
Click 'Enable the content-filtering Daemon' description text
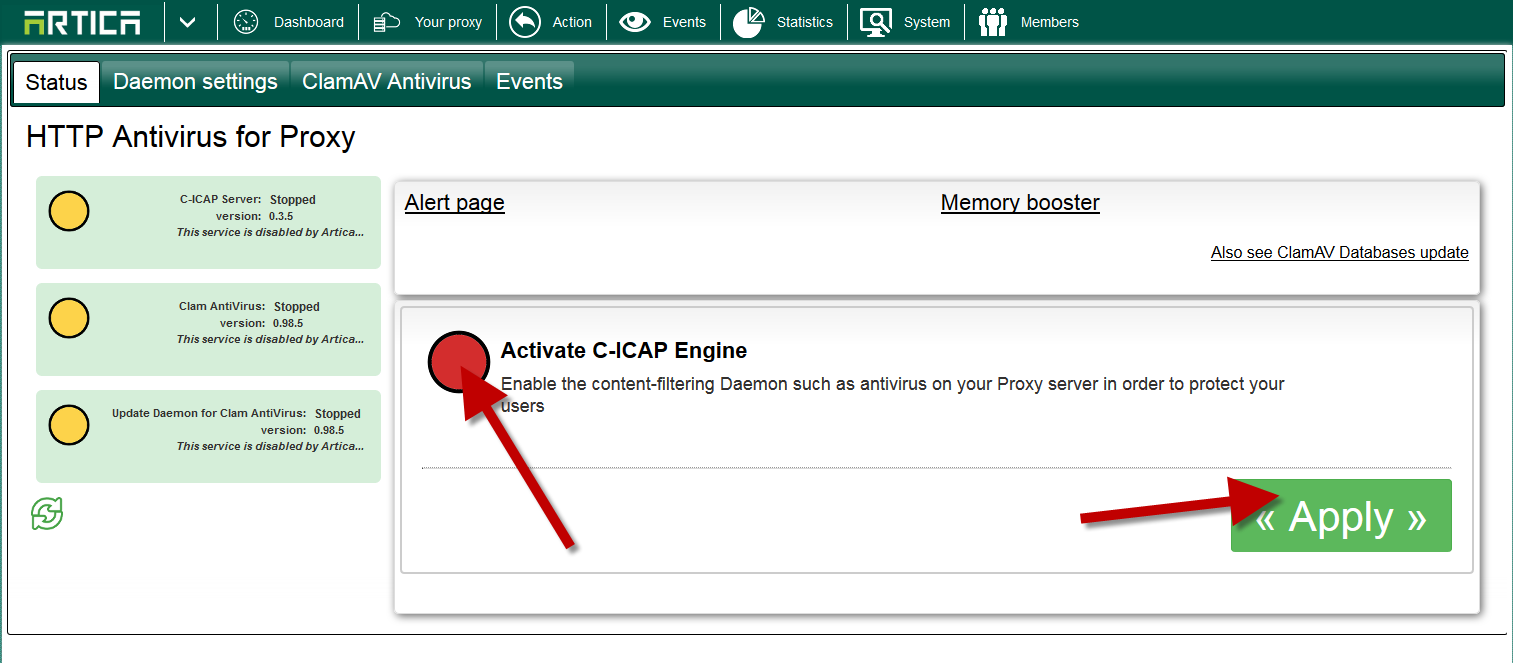click(x=893, y=394)
